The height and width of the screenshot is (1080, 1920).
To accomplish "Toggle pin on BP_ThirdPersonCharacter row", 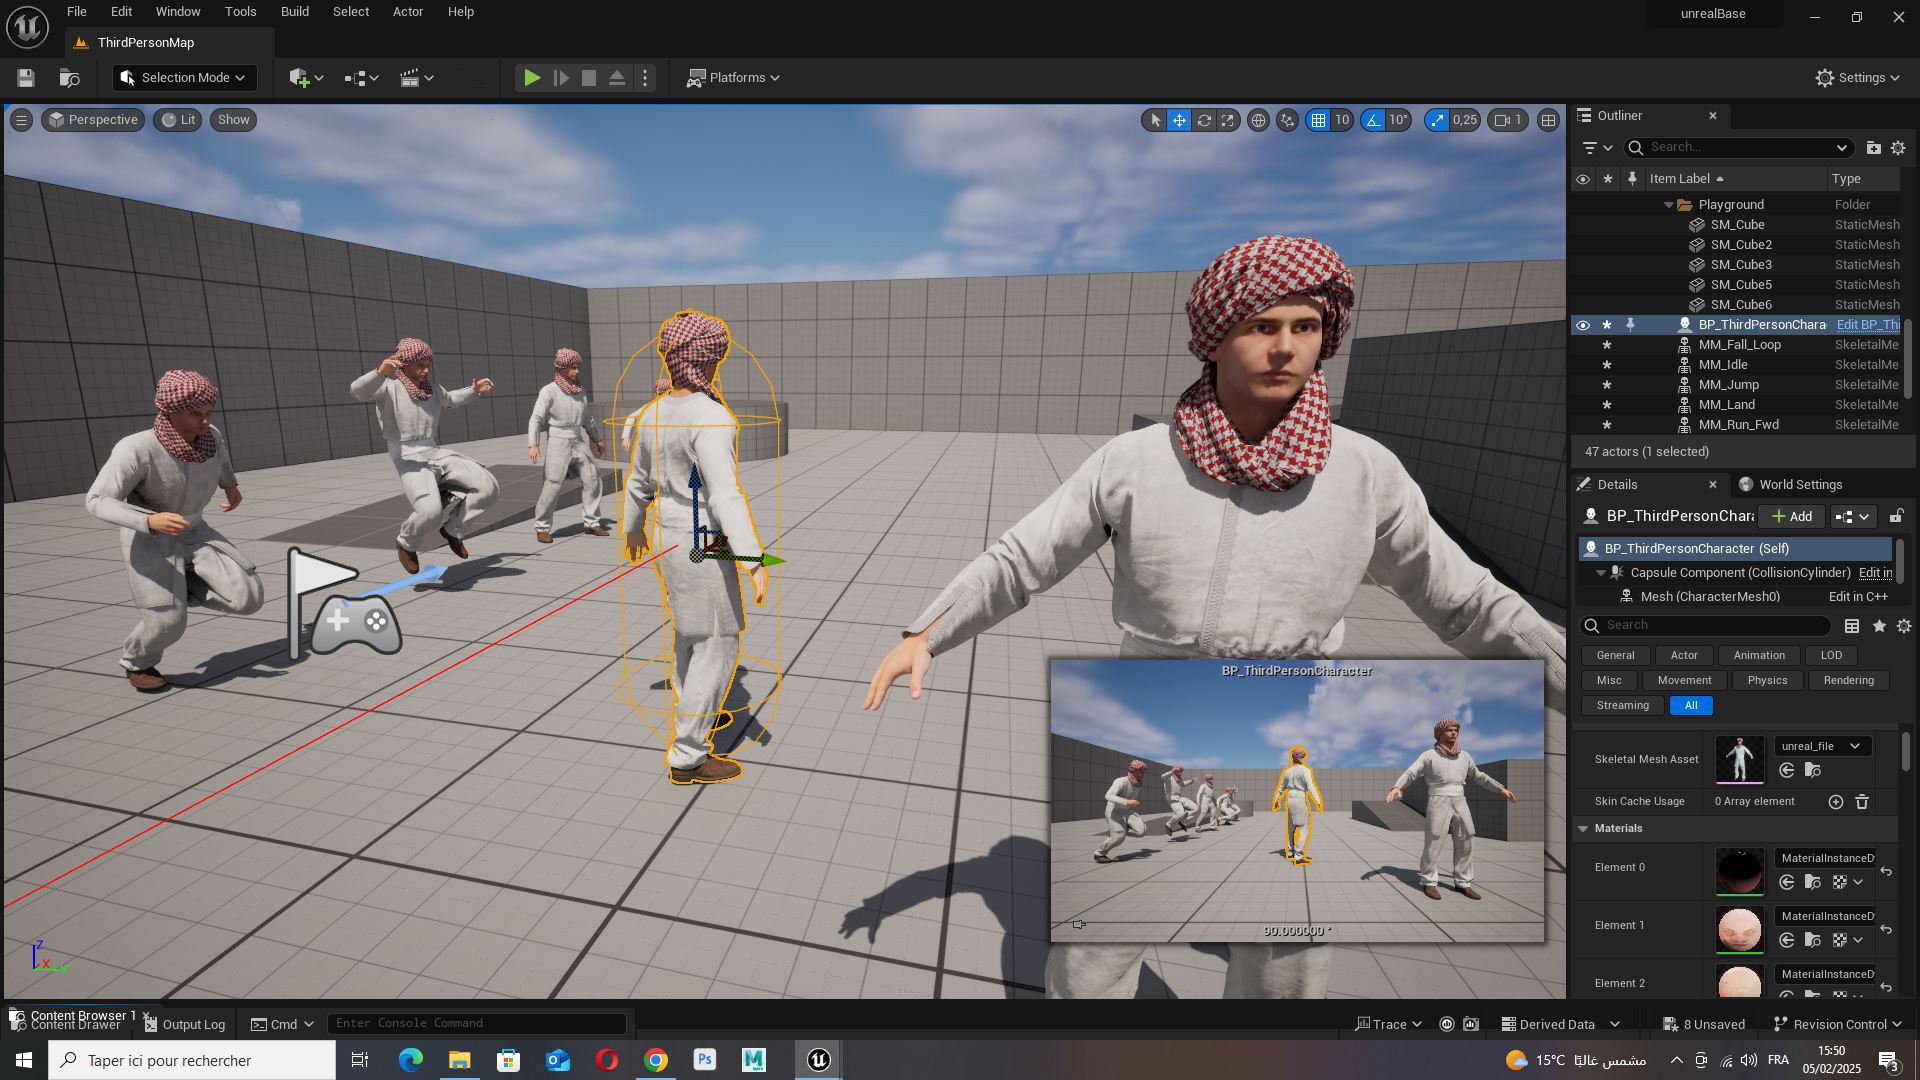I will (1631, 325).
